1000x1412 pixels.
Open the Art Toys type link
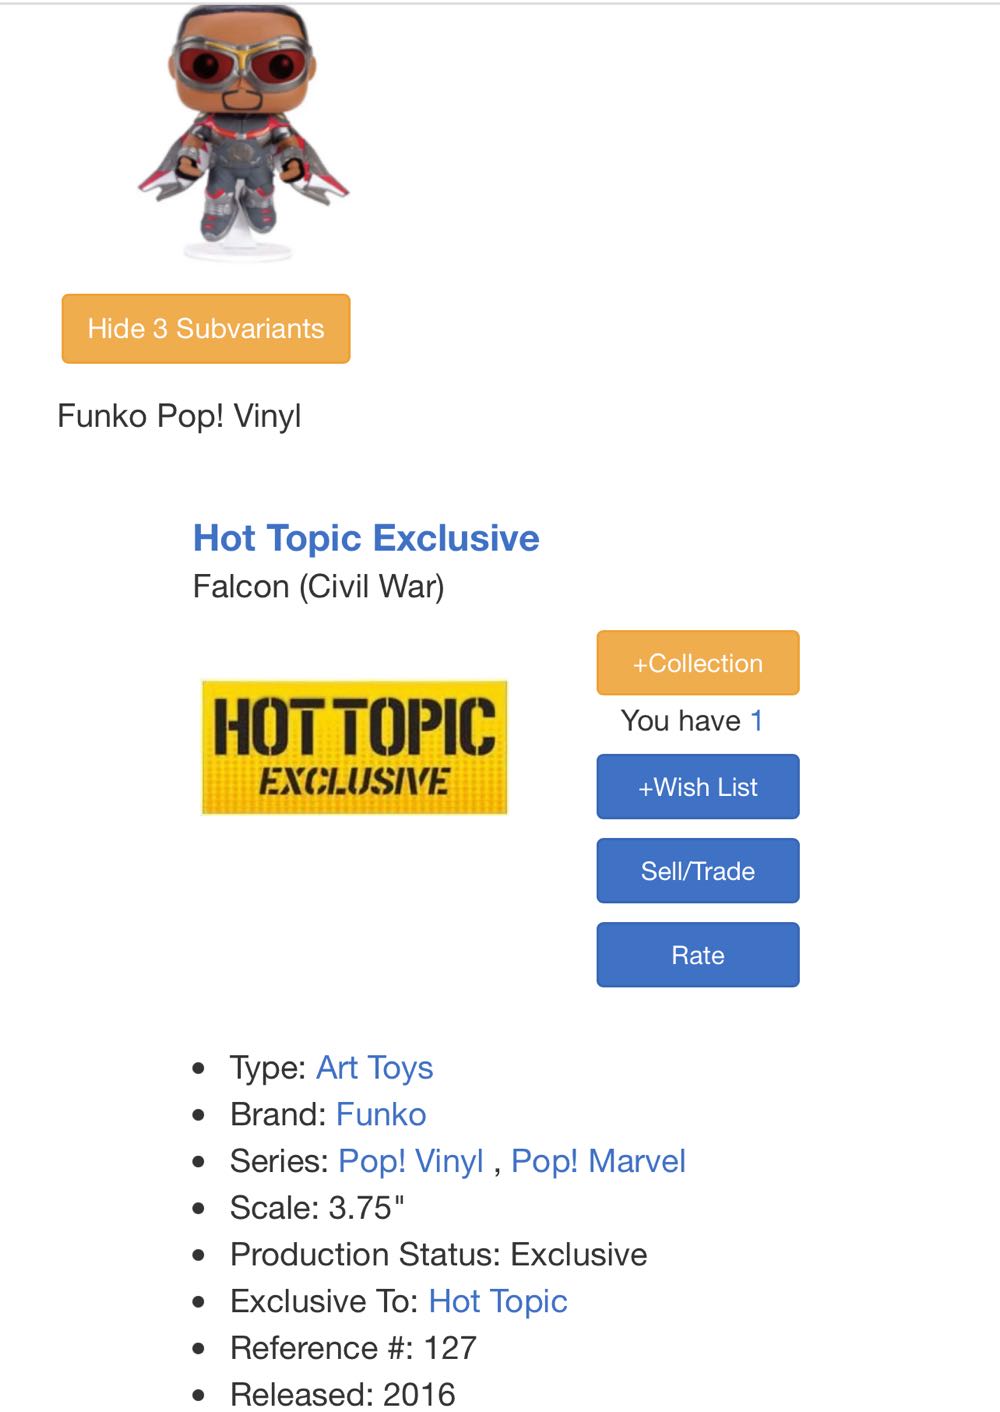click(x=375, y=1068)
